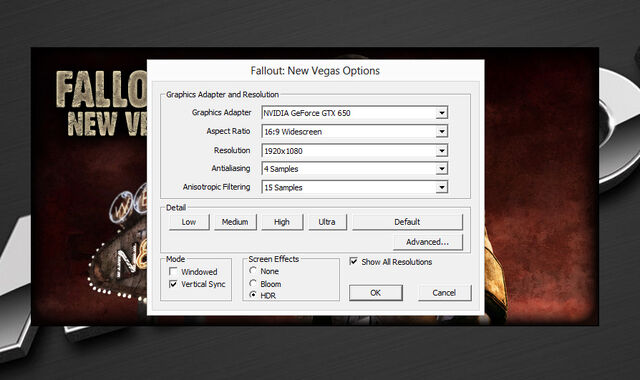Open the Antialiasing dropdown arrow

[x=442, y=169]
